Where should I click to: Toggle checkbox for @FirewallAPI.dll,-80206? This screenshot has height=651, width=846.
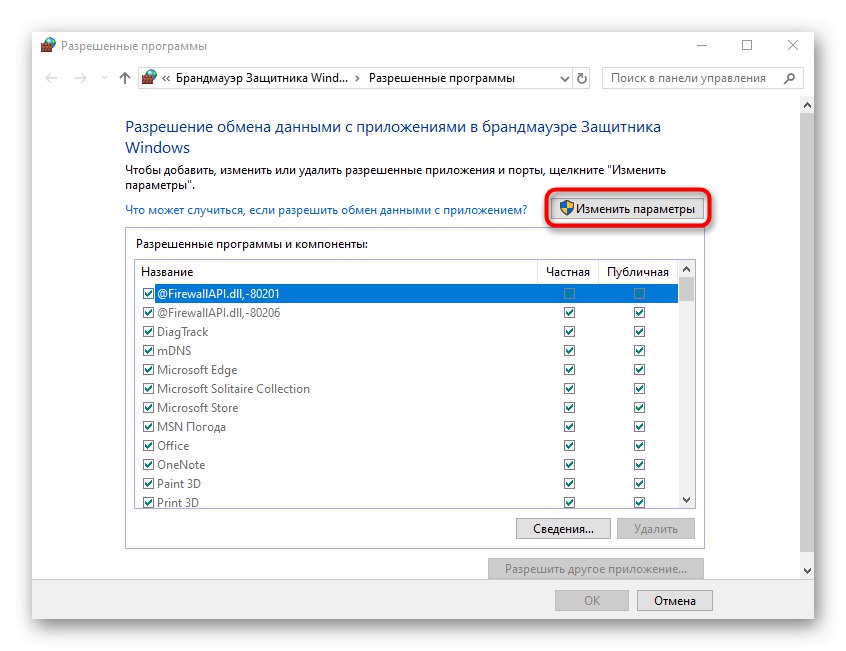tap(148, 312)
